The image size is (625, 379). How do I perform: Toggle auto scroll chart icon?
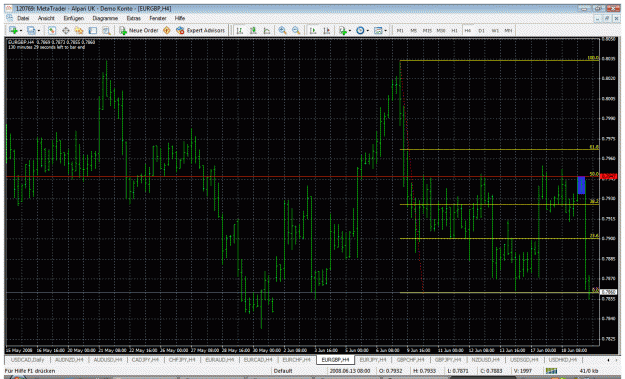313,30
